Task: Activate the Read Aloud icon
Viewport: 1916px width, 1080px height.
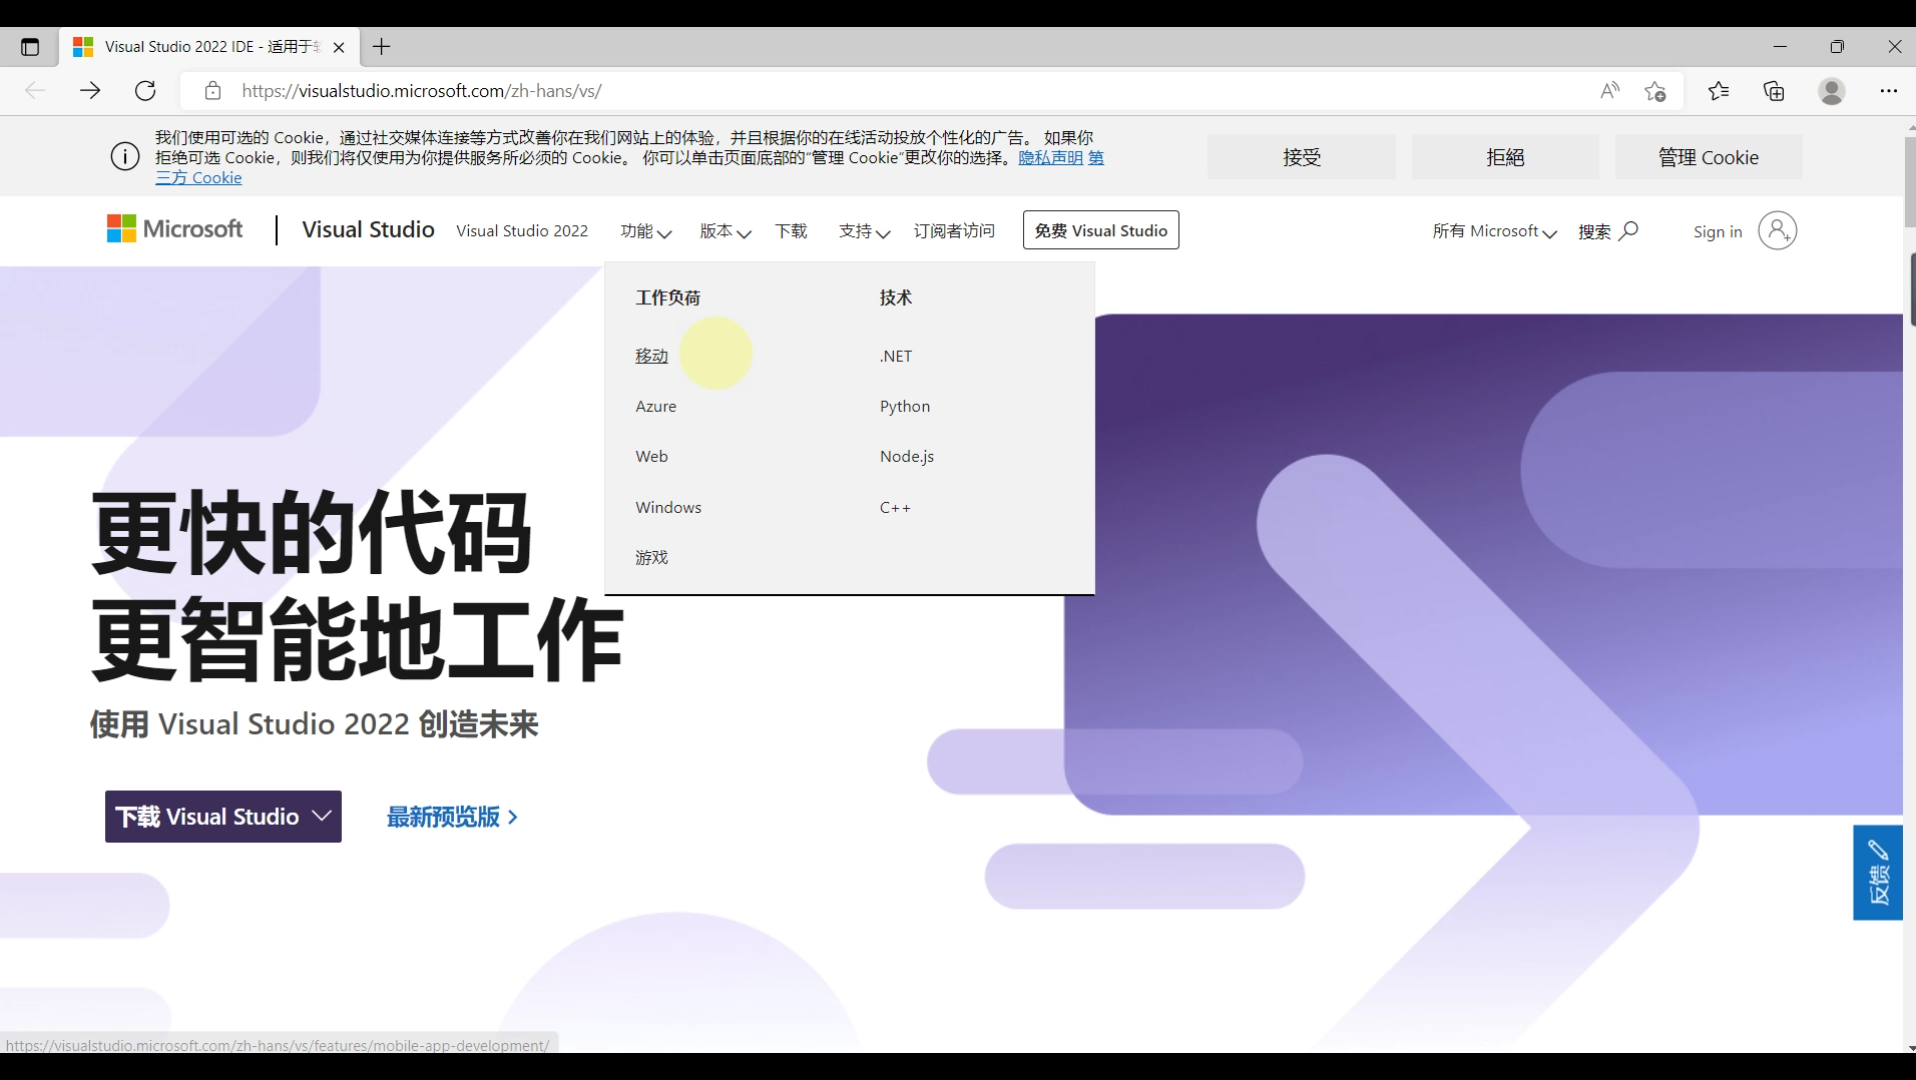Action: tap(1609, 91)
